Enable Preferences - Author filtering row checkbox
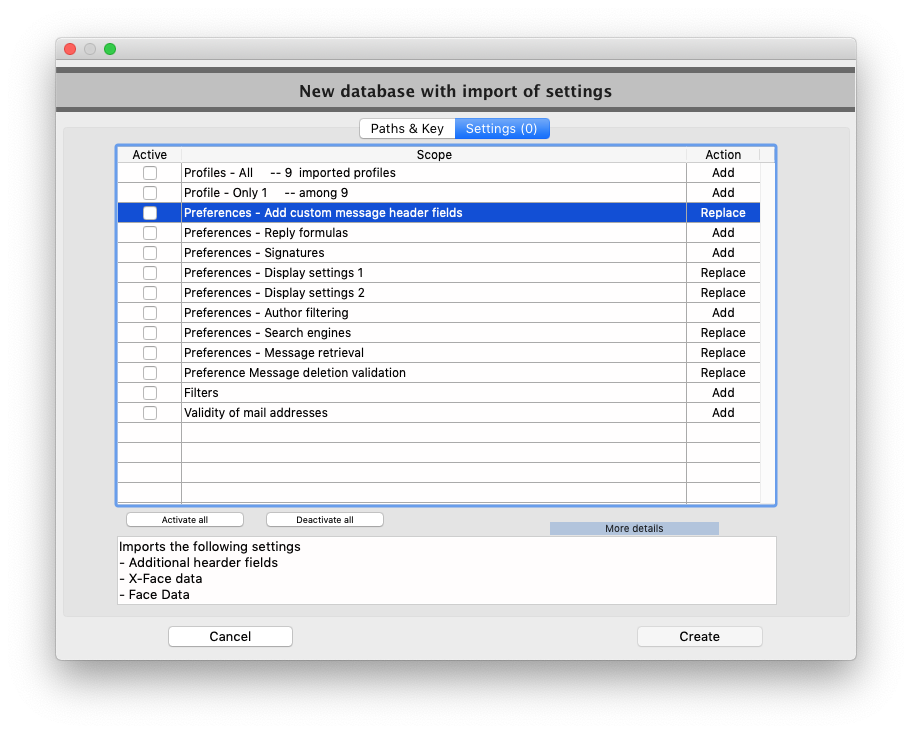This screenshot has height=734, width=912. coord(149,312)
